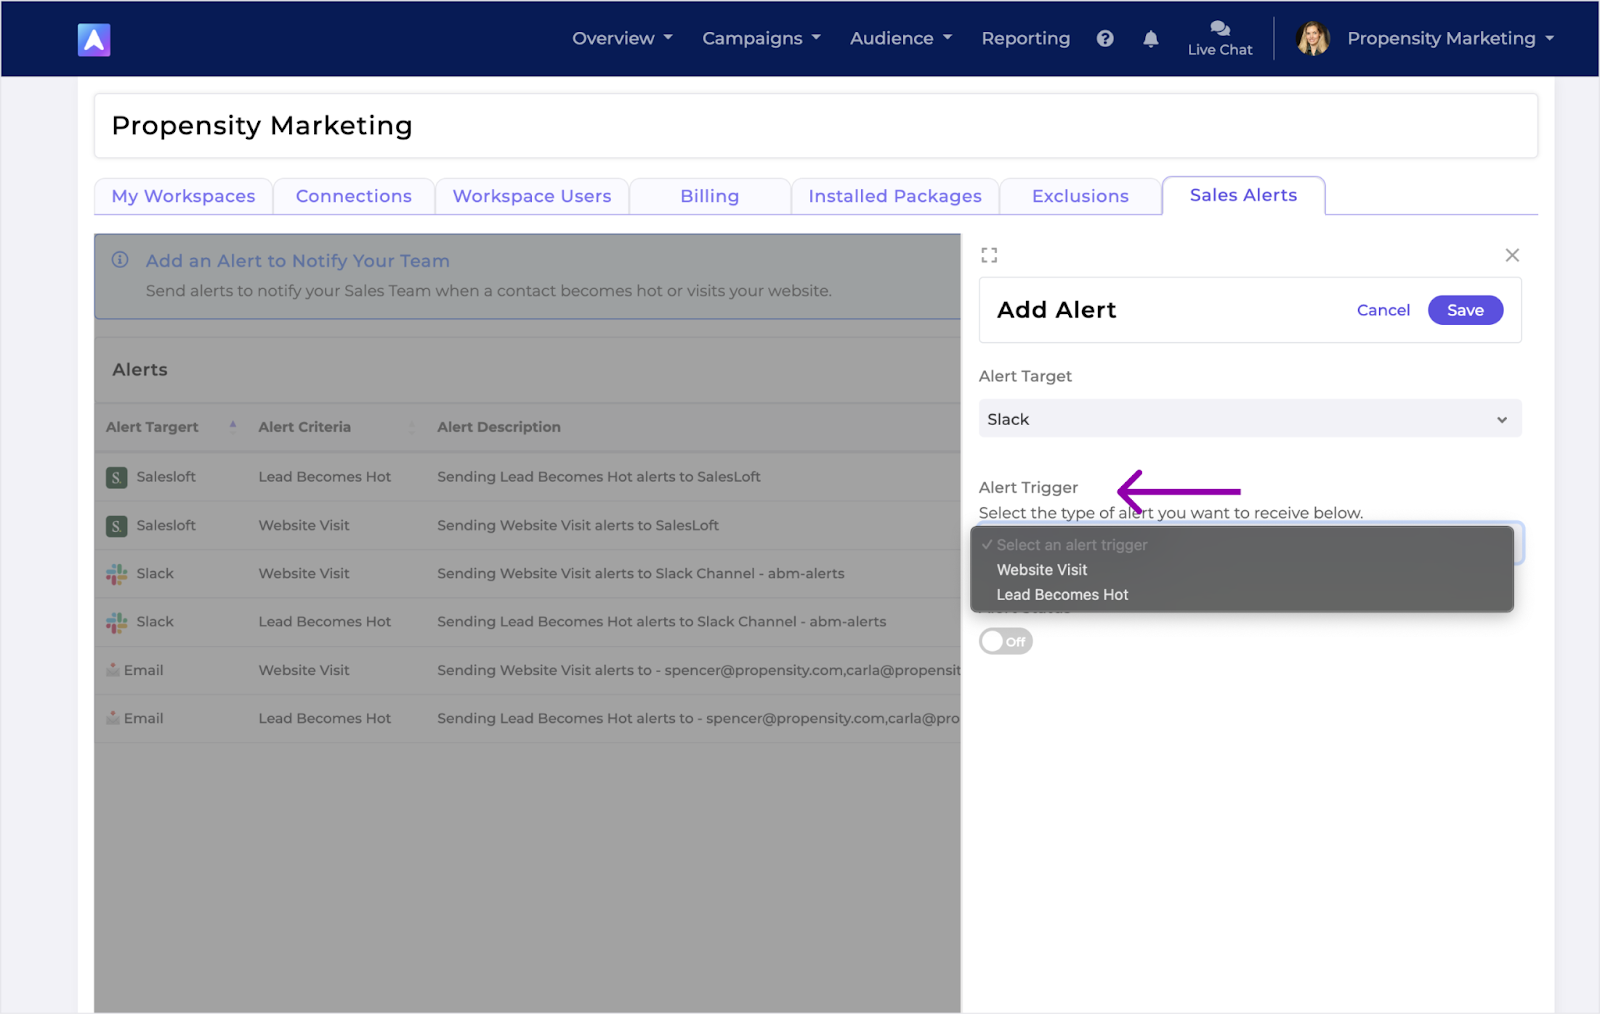
Task: Choose Lead Becomes Hot trigger option
Action: [1242, 595]
